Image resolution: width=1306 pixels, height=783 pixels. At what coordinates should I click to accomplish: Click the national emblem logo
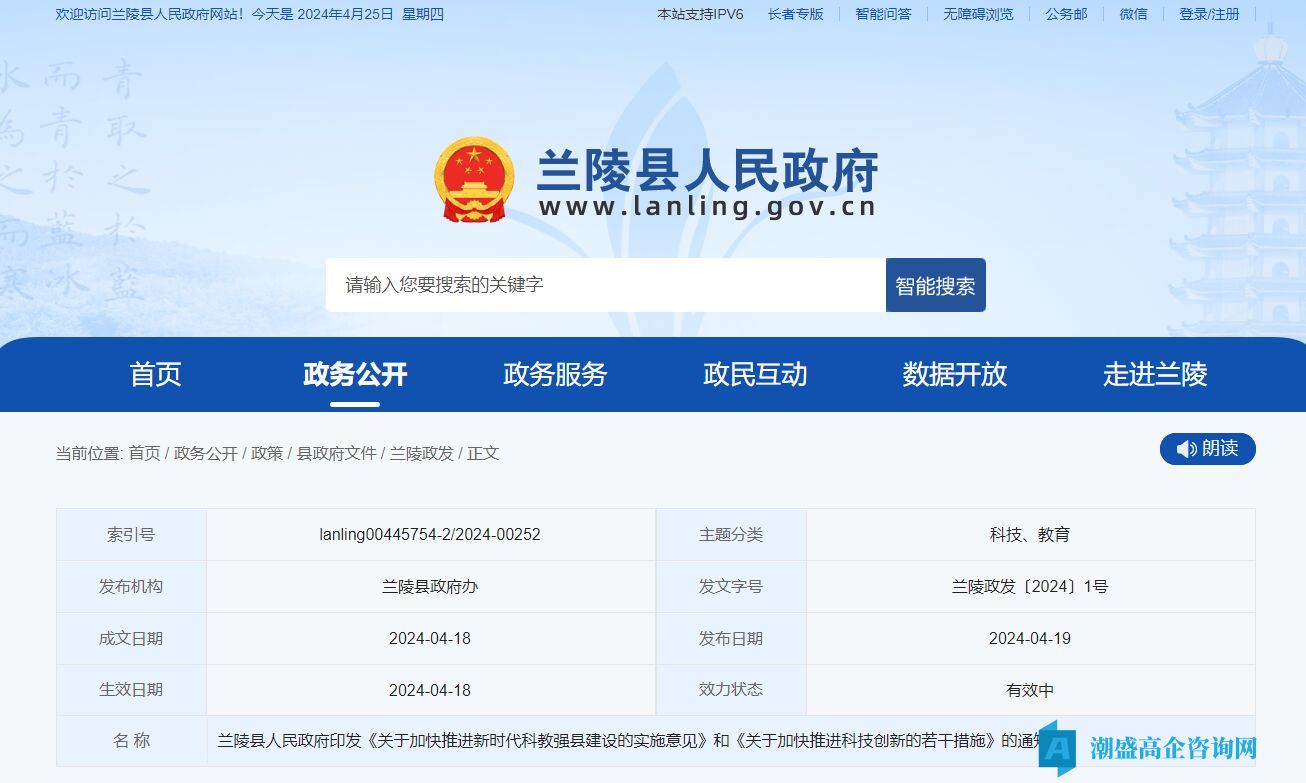(474, 180)
